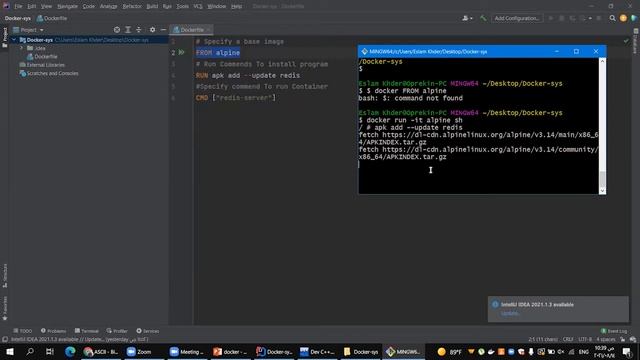Expand the .idea folder in the project tree
This screenshot has height=360, width=640.
22,48
